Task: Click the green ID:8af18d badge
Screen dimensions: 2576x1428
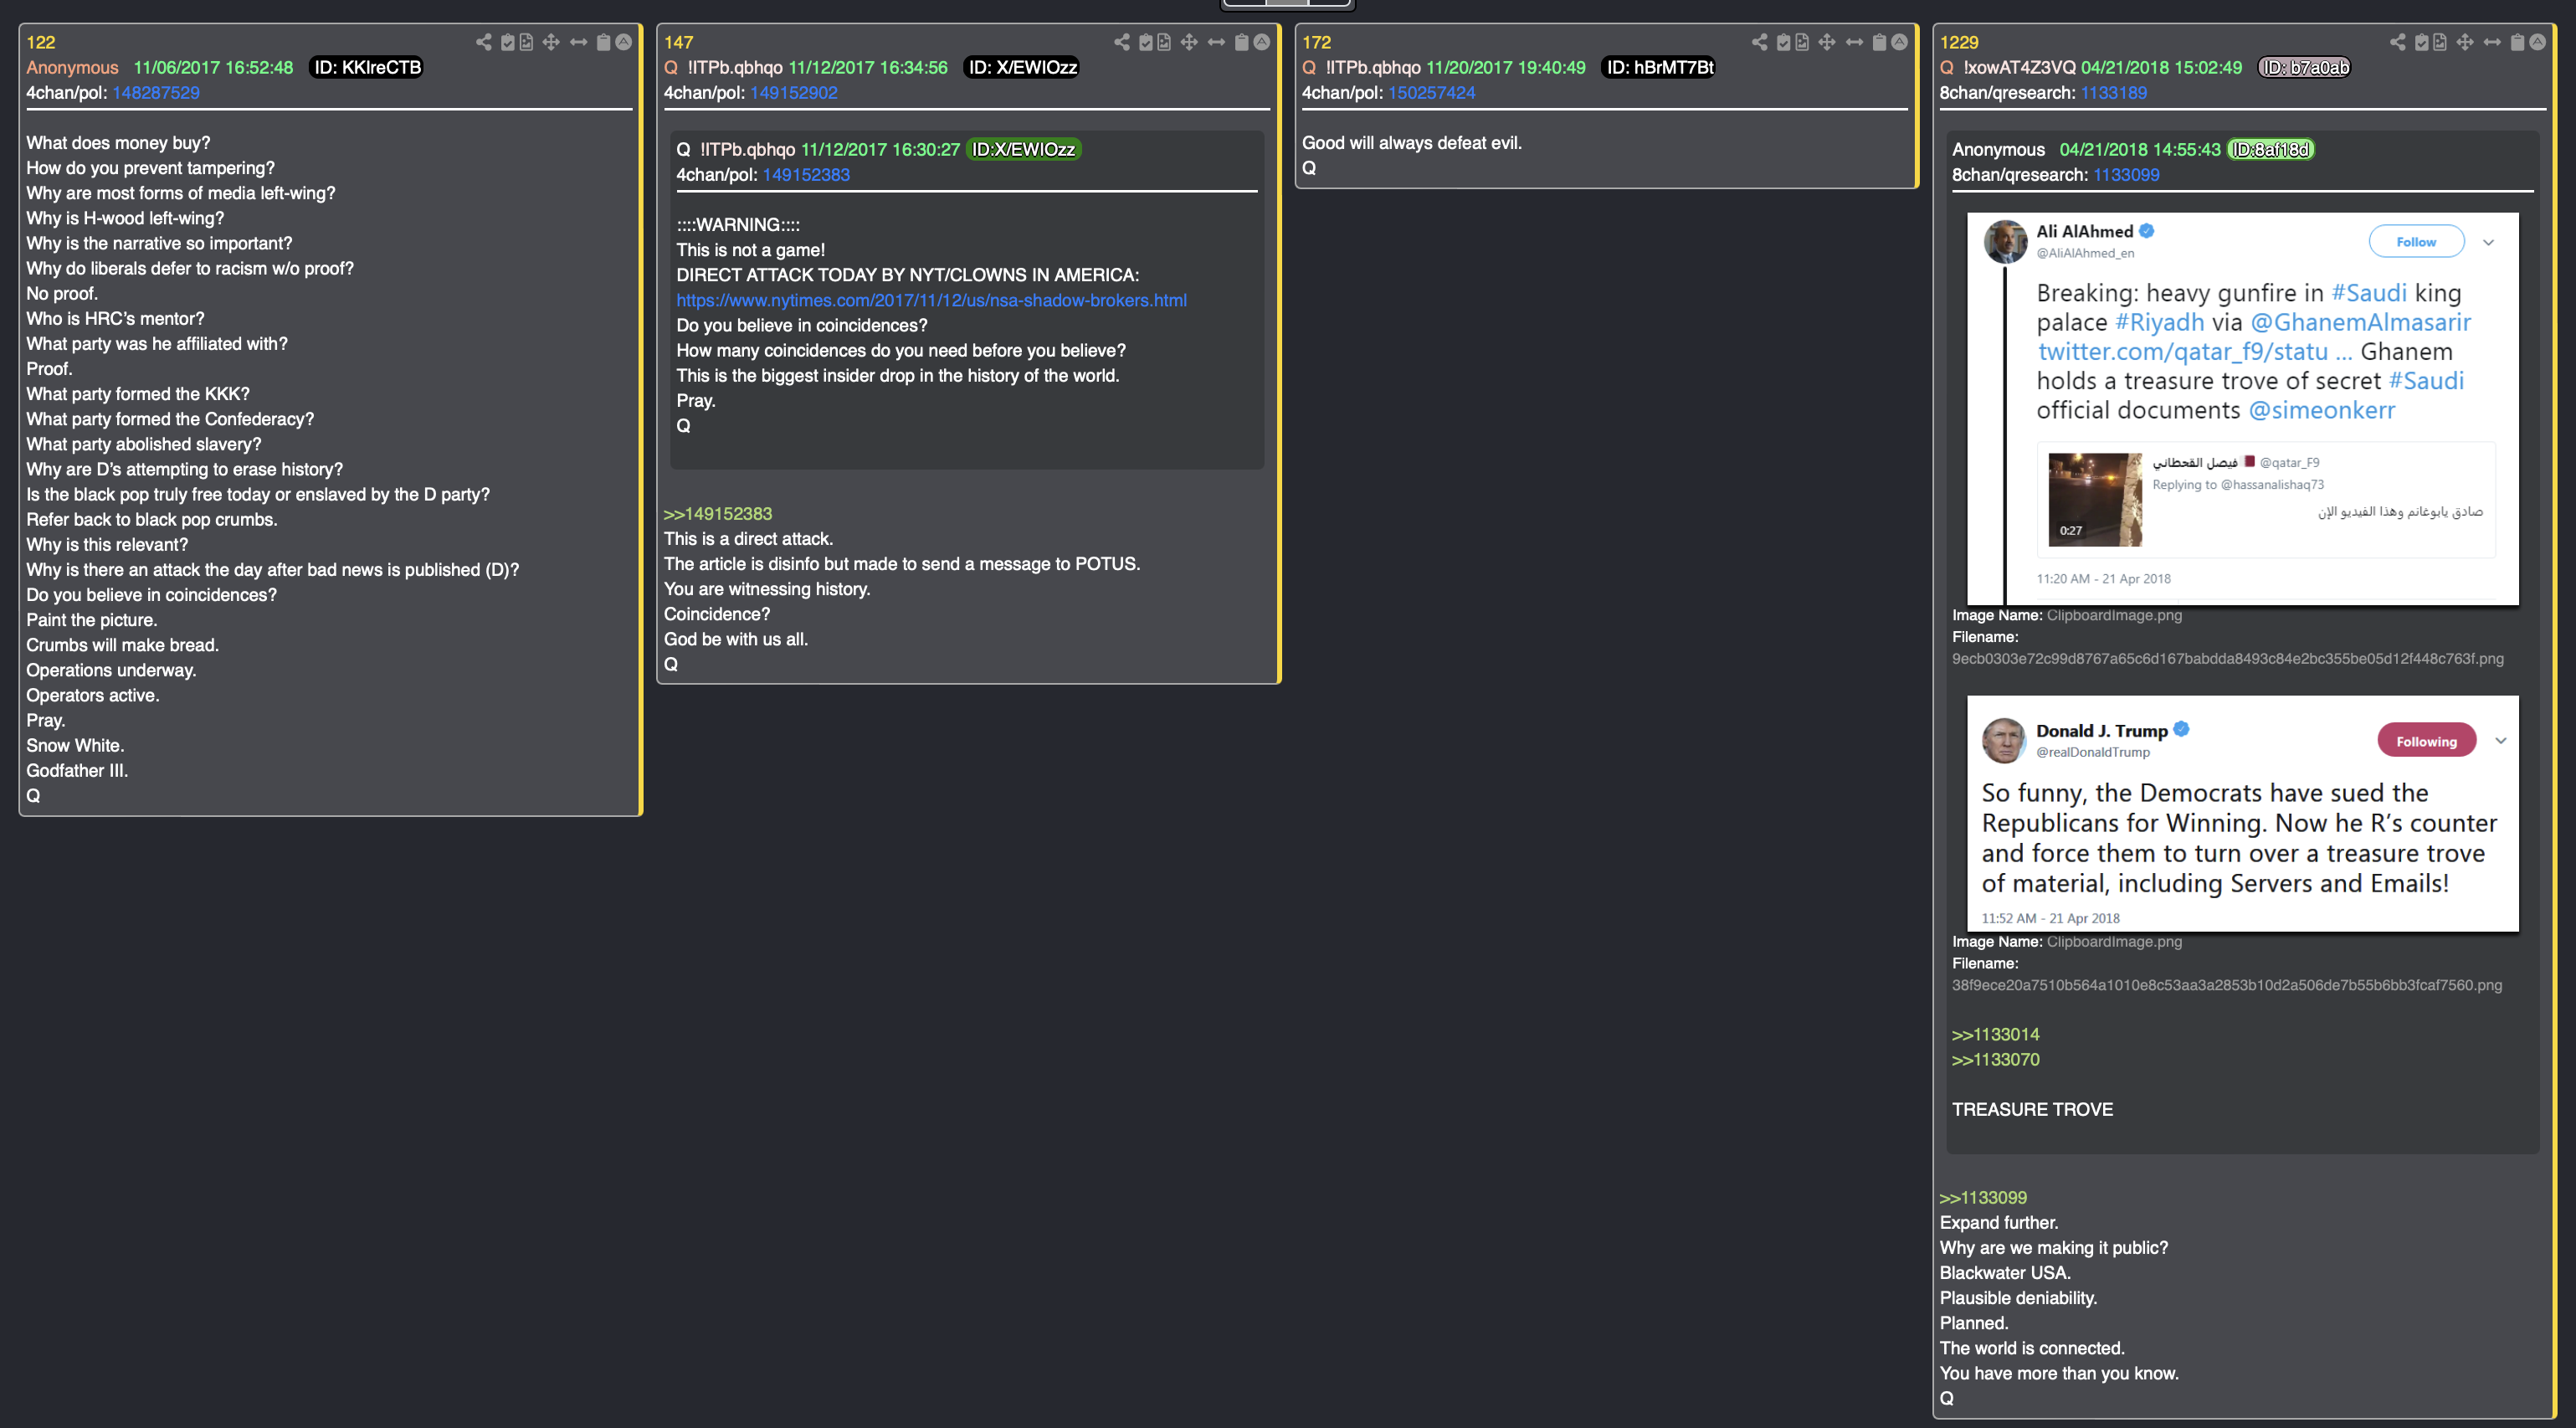Action: point(2271,150)
